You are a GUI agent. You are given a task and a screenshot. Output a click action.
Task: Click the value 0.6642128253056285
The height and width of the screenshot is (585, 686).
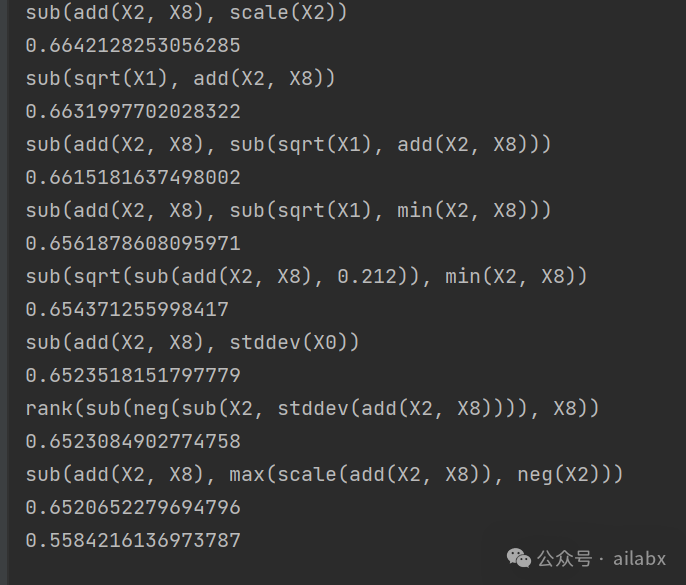click(133, 46)
